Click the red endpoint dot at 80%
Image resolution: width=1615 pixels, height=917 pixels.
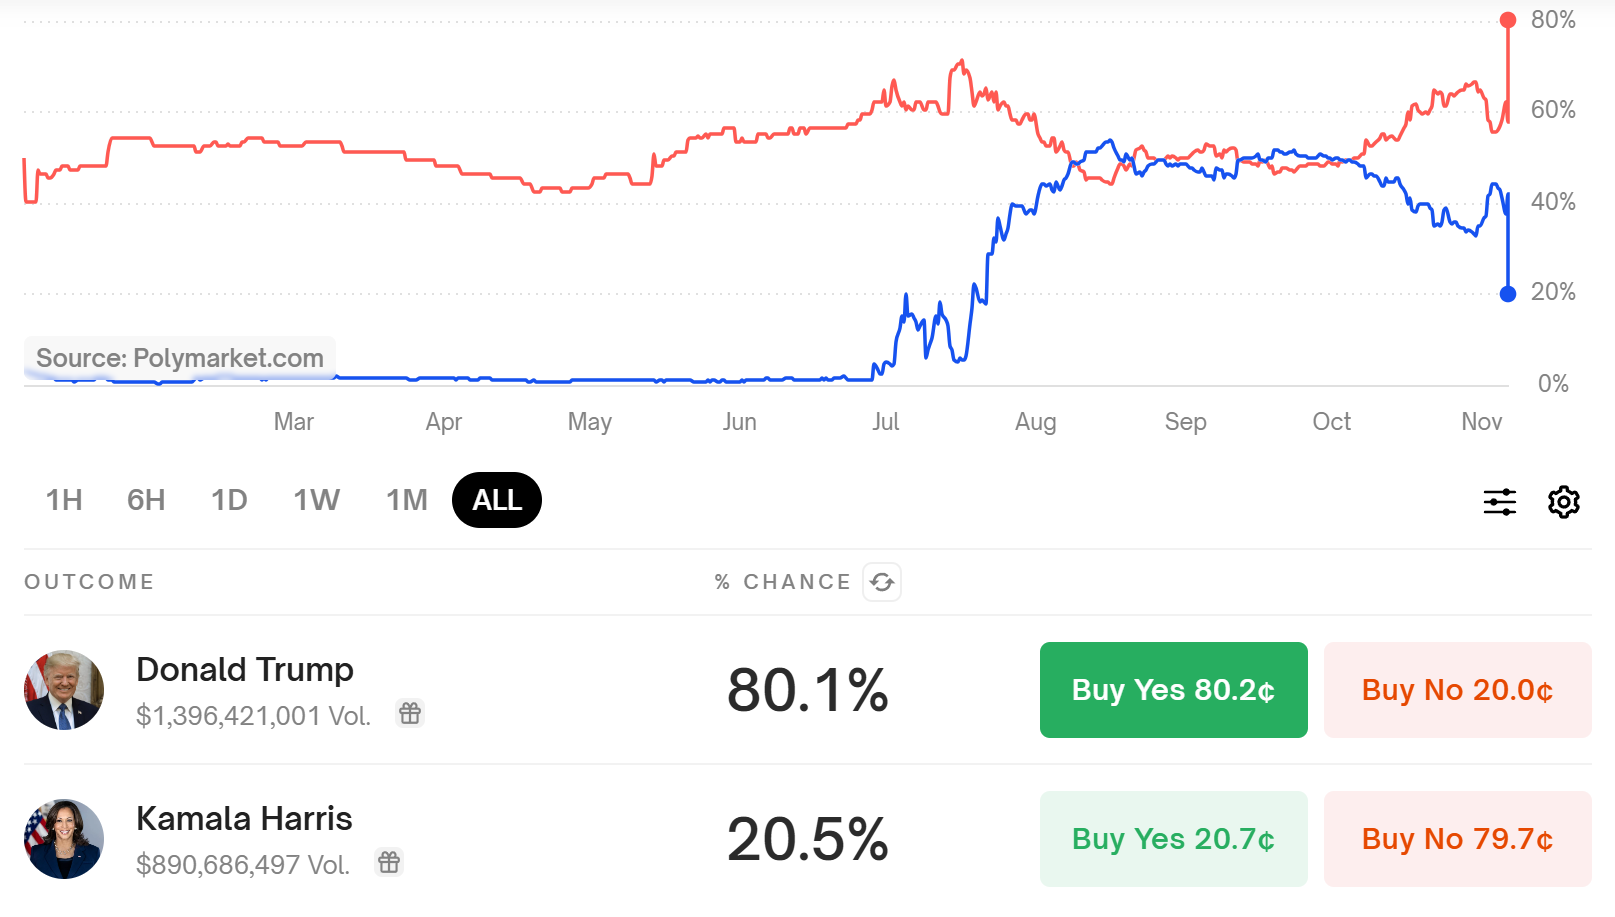1507,18
